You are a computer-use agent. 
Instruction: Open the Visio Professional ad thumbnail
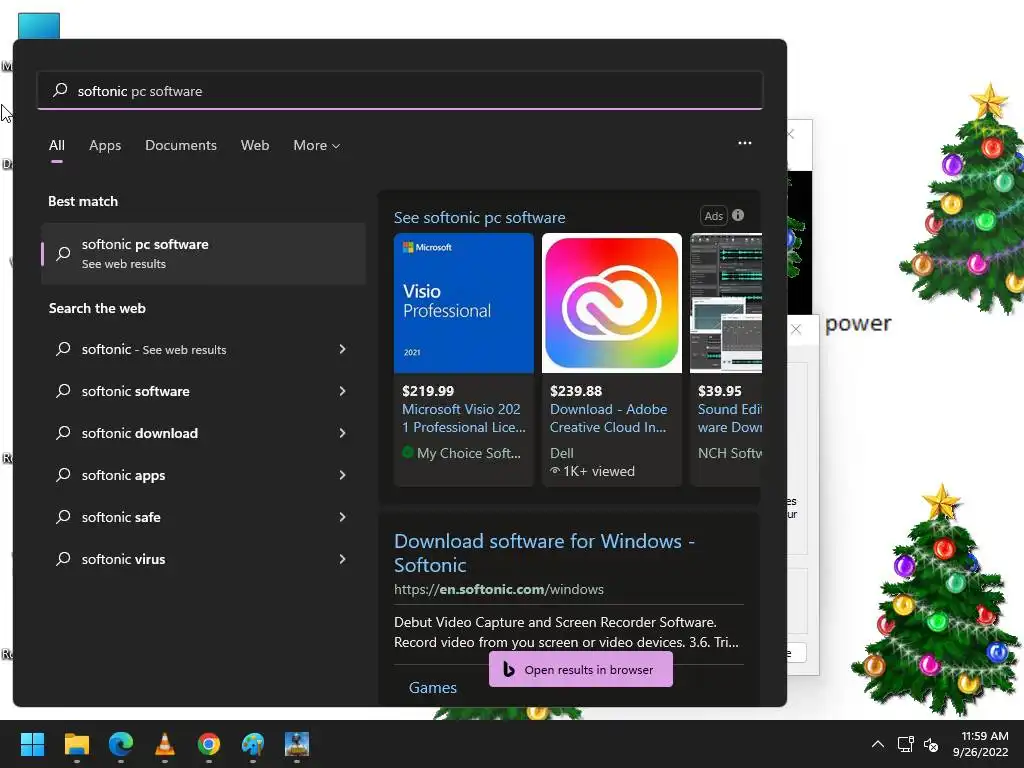point(464,303)
